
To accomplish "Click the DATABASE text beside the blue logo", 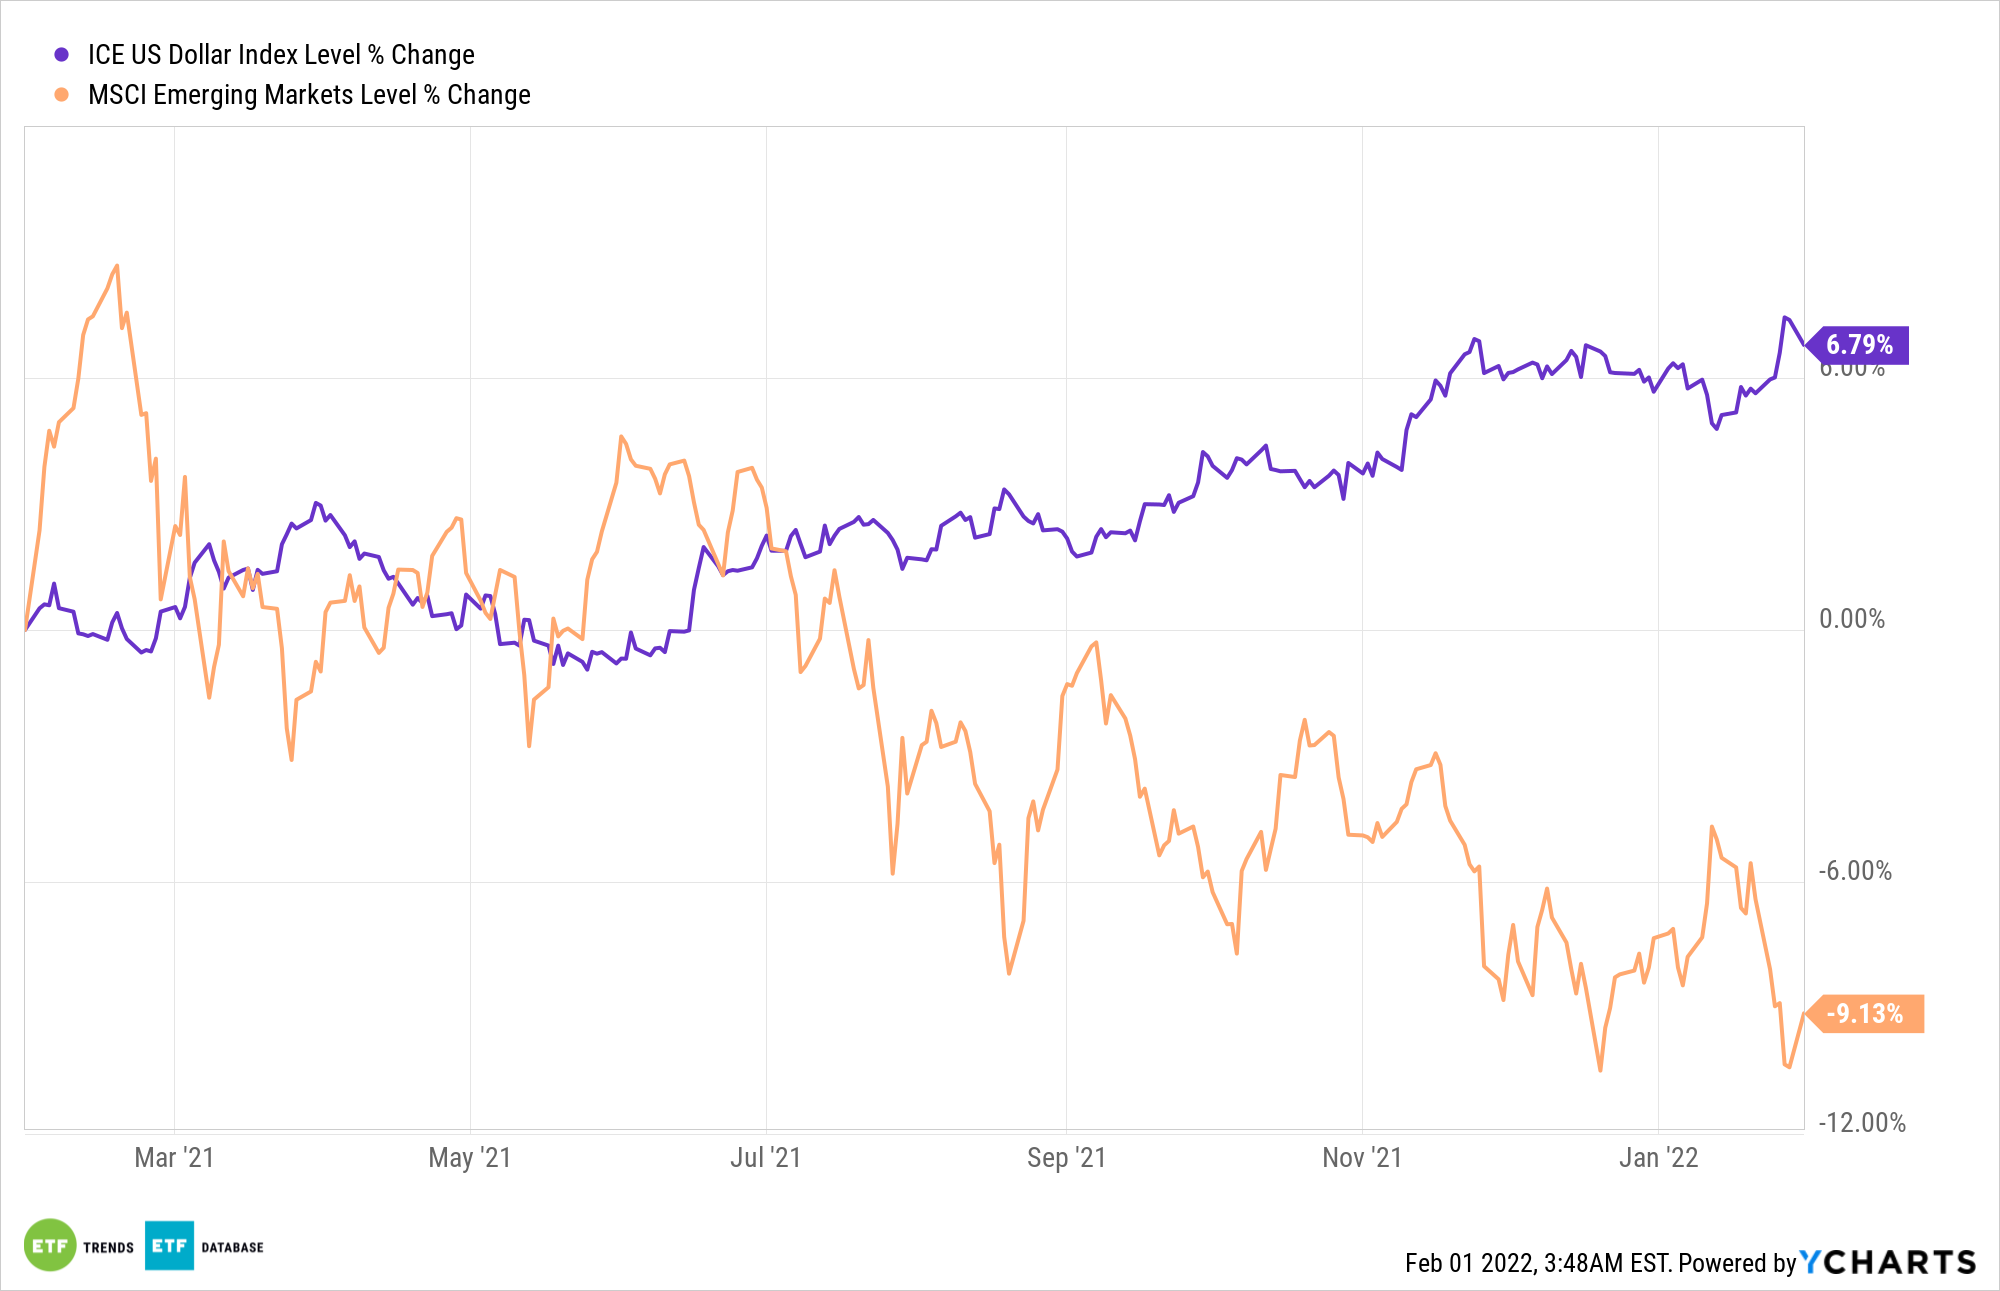I will click(232, 1248).
